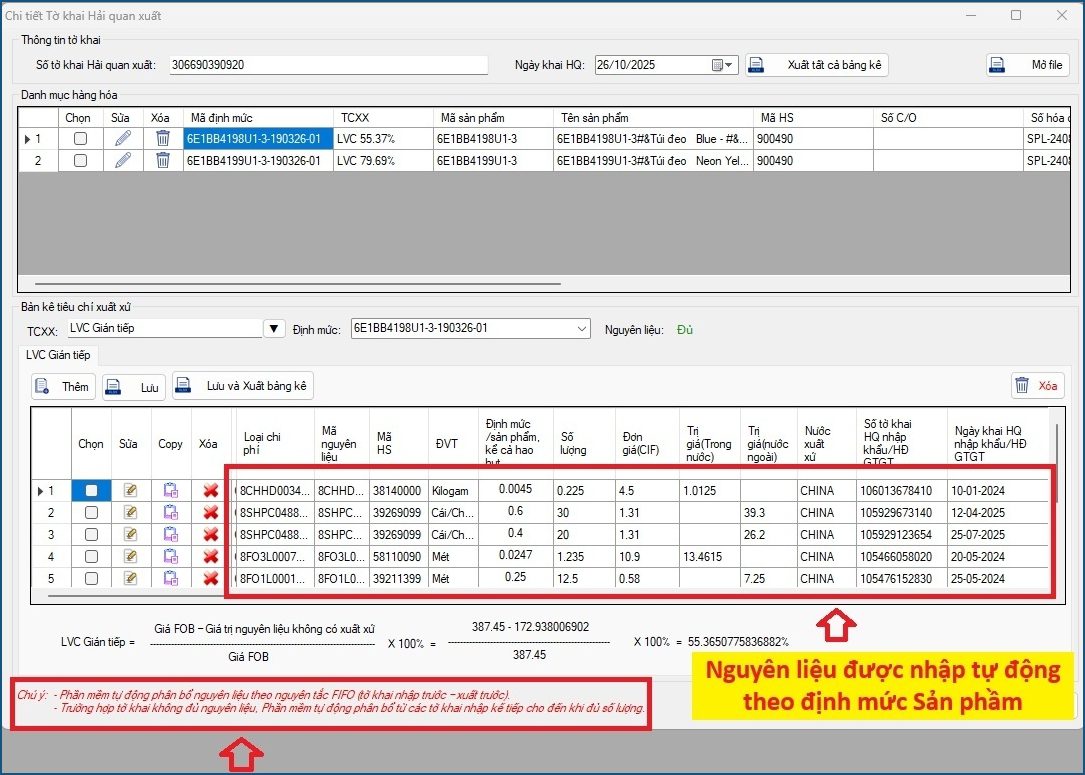Tick the Chọn checkbox for product row 1
1085x775 pixels.
[80, 139]
